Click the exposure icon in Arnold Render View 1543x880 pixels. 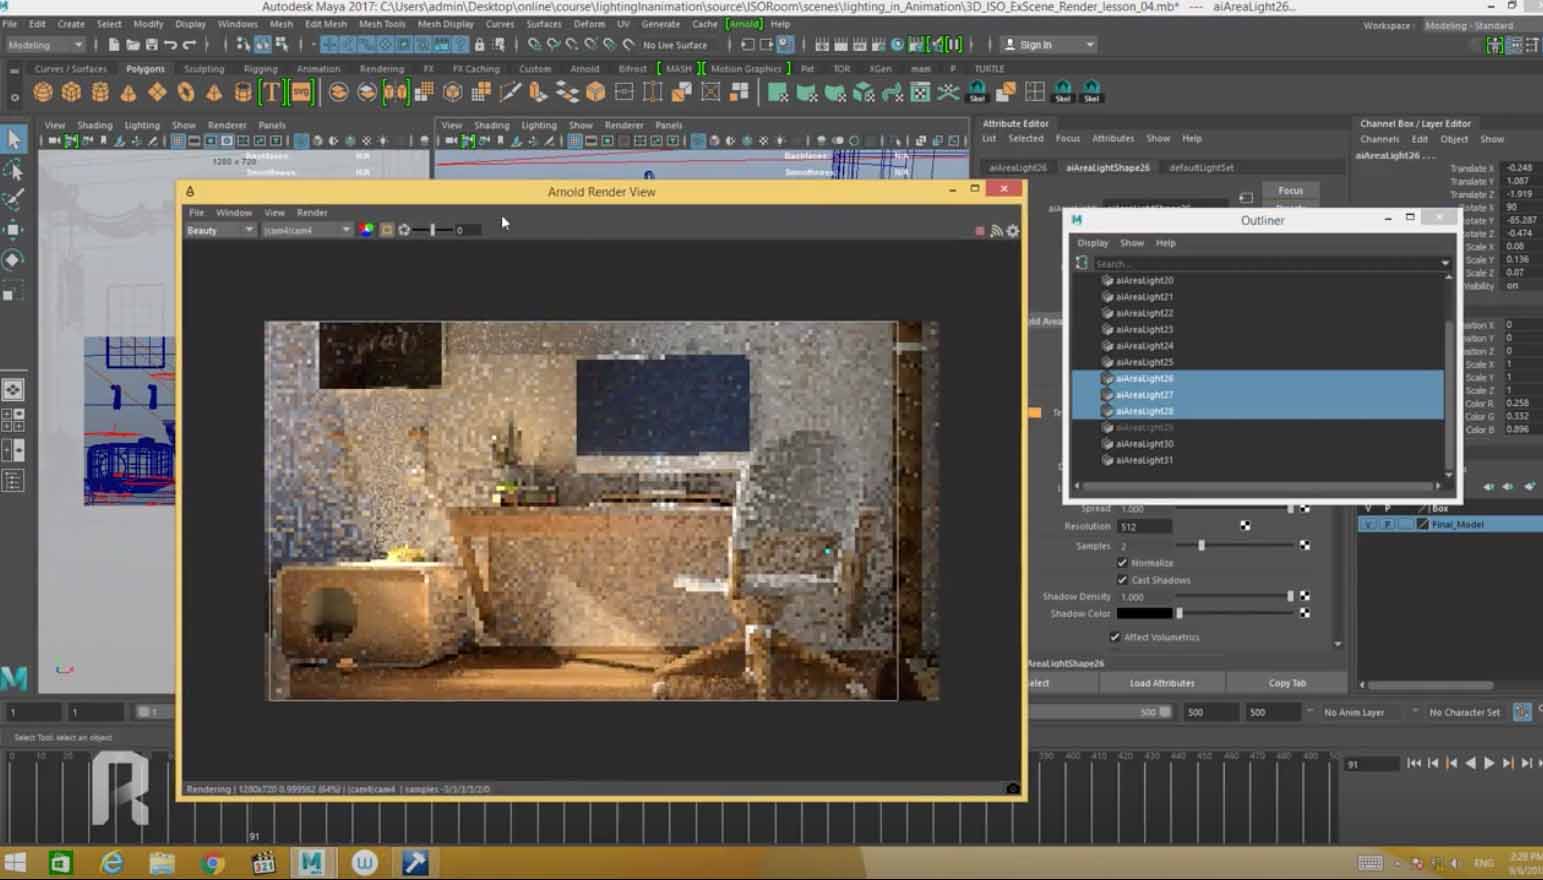coord(404,230)
